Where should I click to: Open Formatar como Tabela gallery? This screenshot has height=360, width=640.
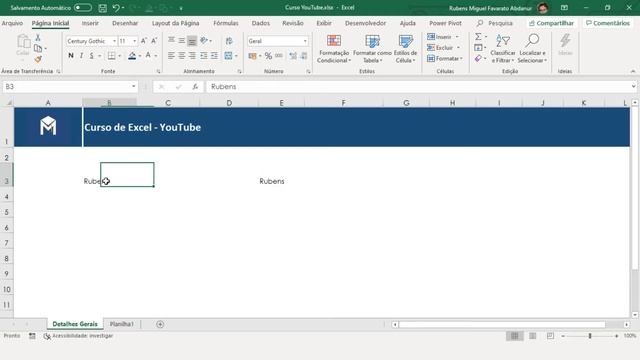tap(372, 49)
